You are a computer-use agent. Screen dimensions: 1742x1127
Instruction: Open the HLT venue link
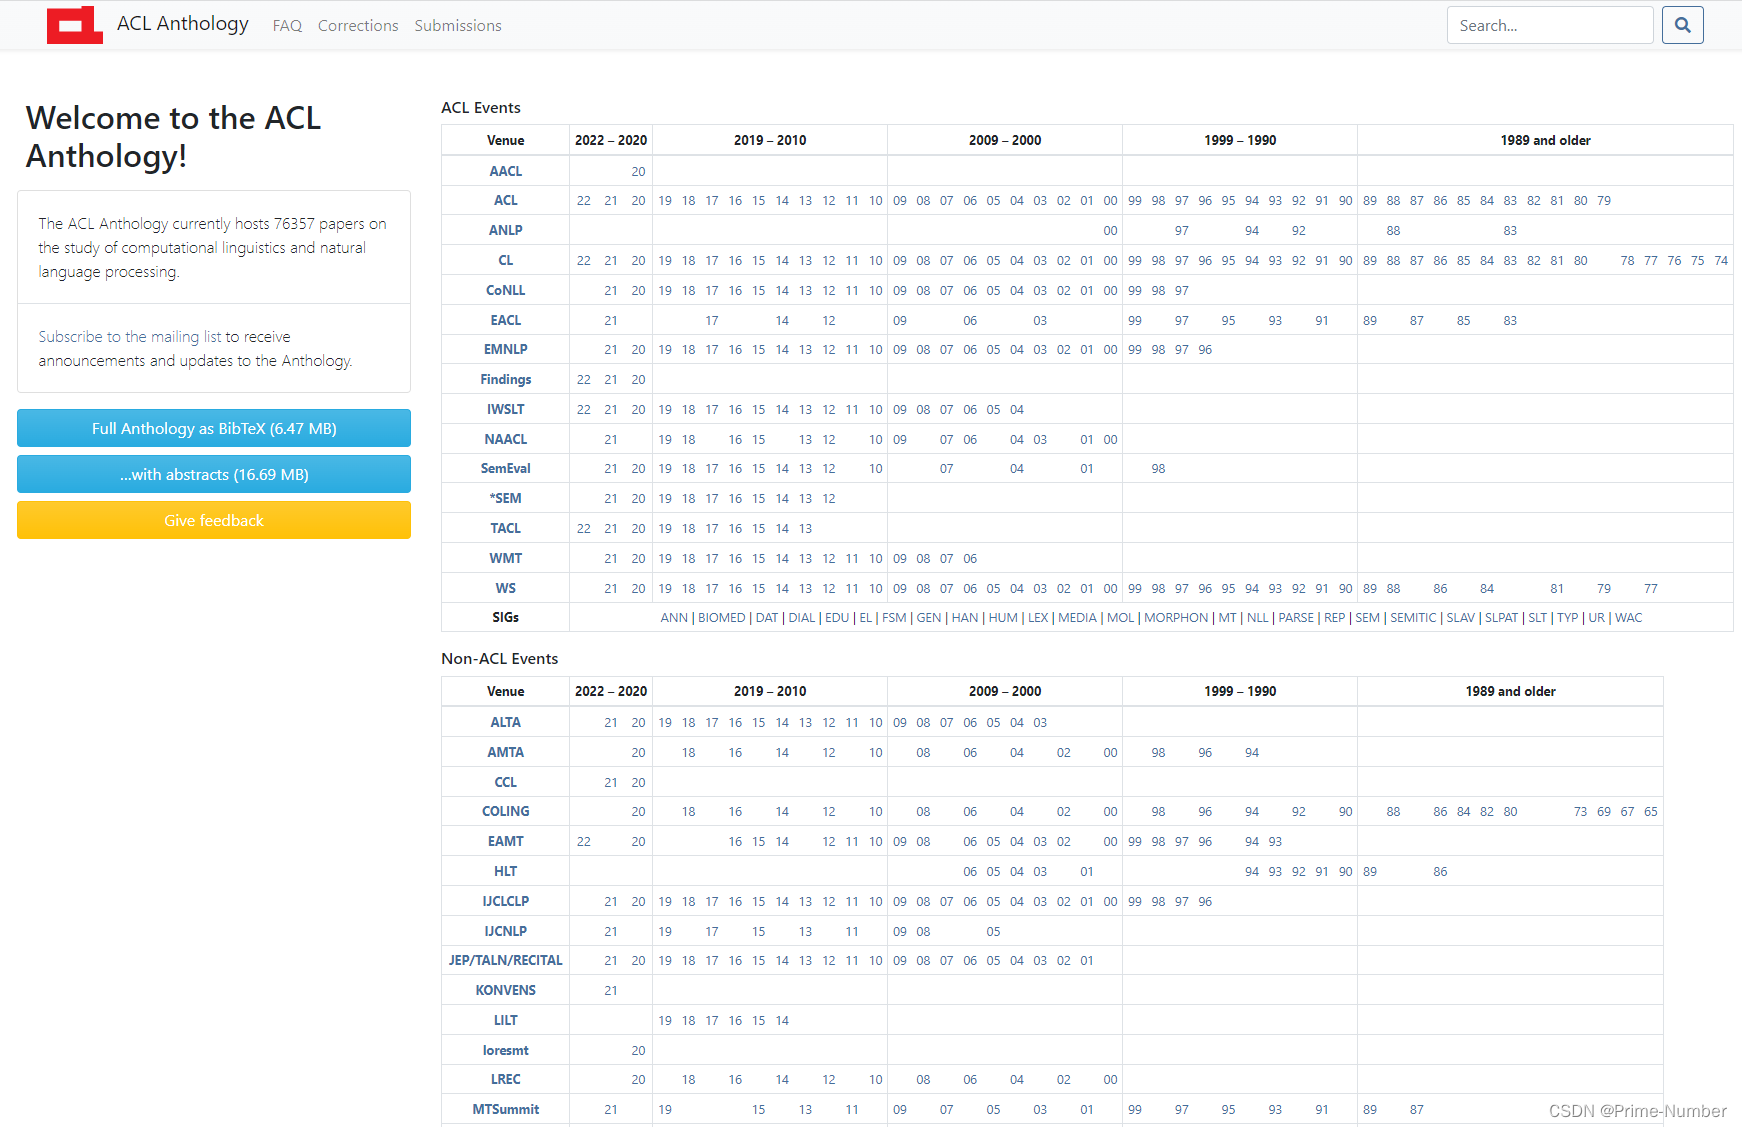pos(506,871)
